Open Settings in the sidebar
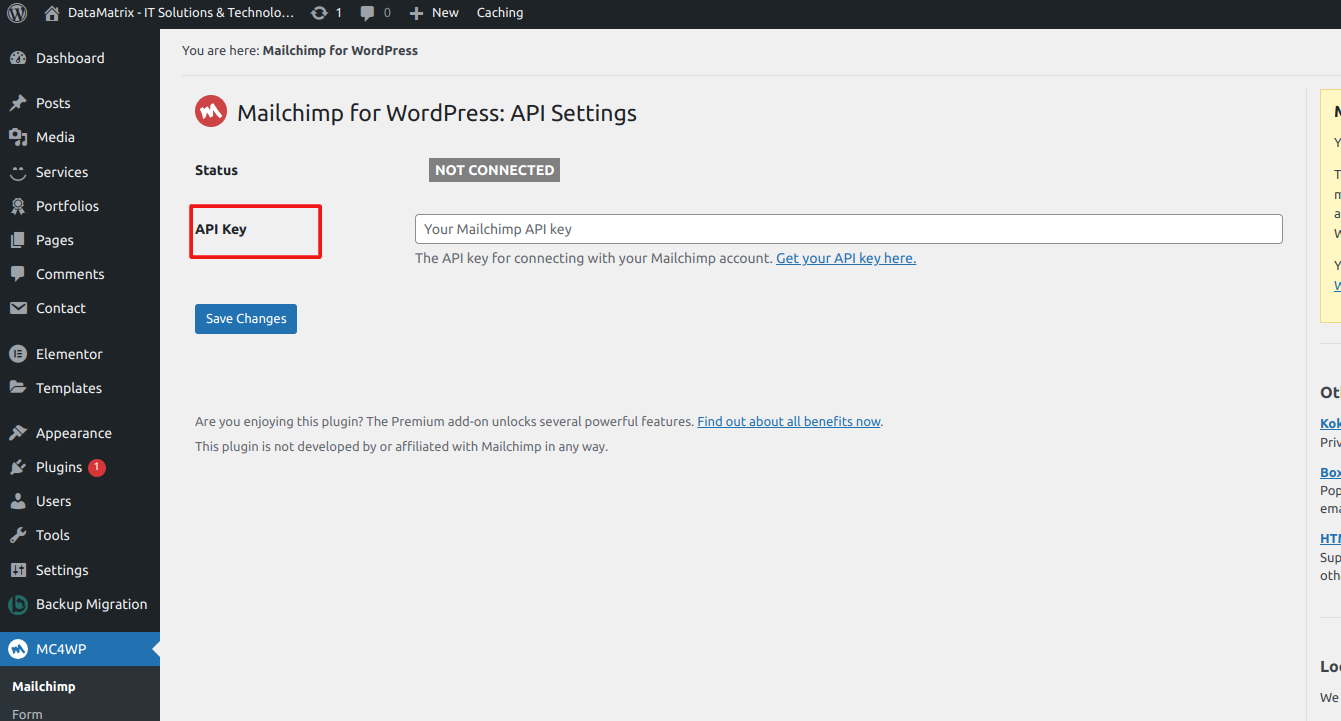 pyautogui.click(x=80, y=570)
